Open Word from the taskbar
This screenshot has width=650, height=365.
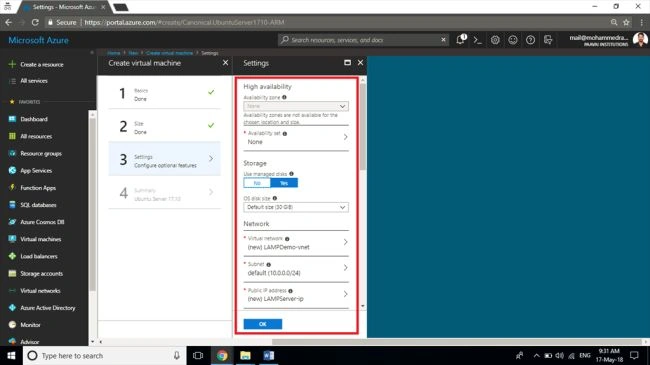269,355
